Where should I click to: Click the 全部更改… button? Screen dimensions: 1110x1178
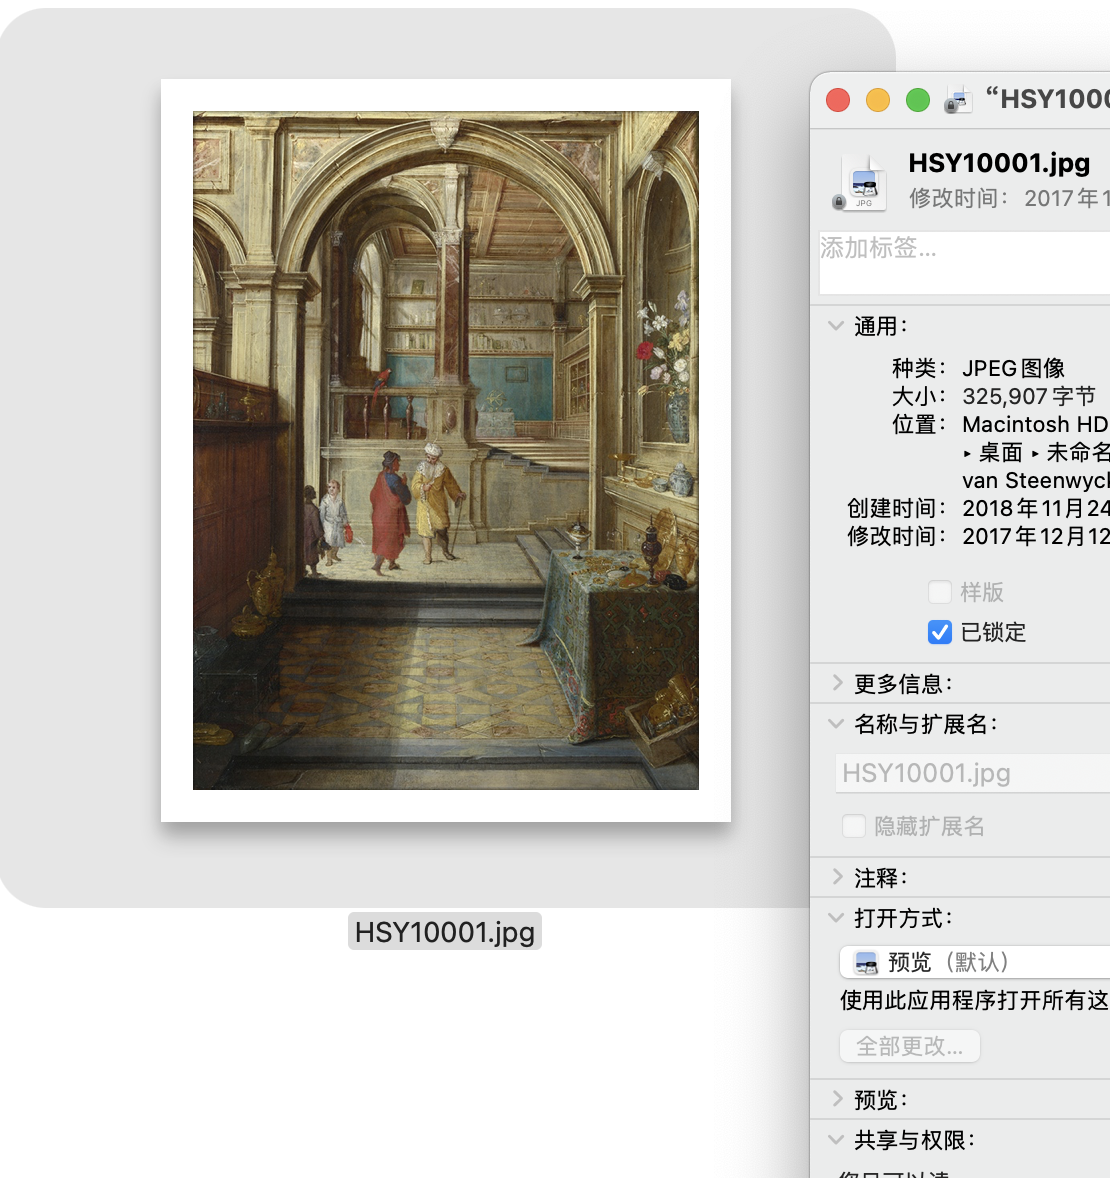[x=910, y=1047]
